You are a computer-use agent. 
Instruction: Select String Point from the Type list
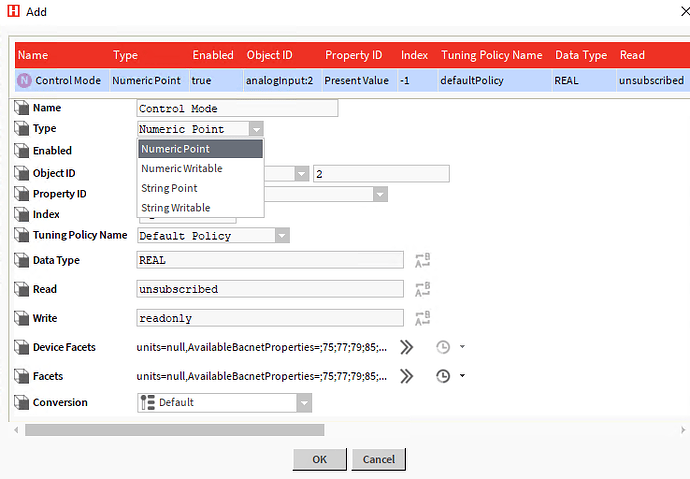(x=201, y=188)
